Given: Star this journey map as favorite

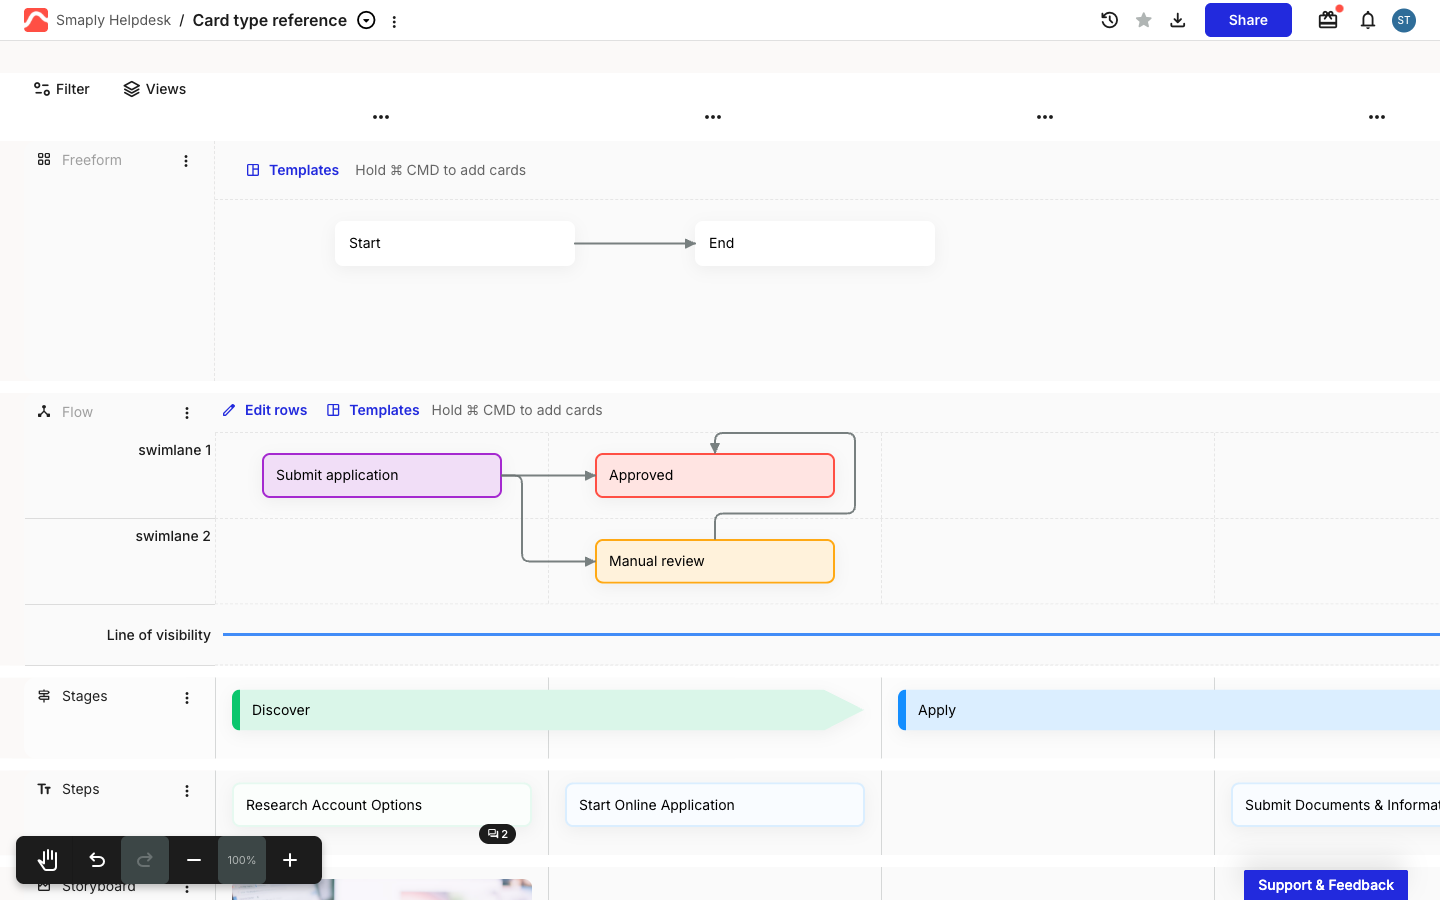Looking at the screenshot, I should point(1144,20).
